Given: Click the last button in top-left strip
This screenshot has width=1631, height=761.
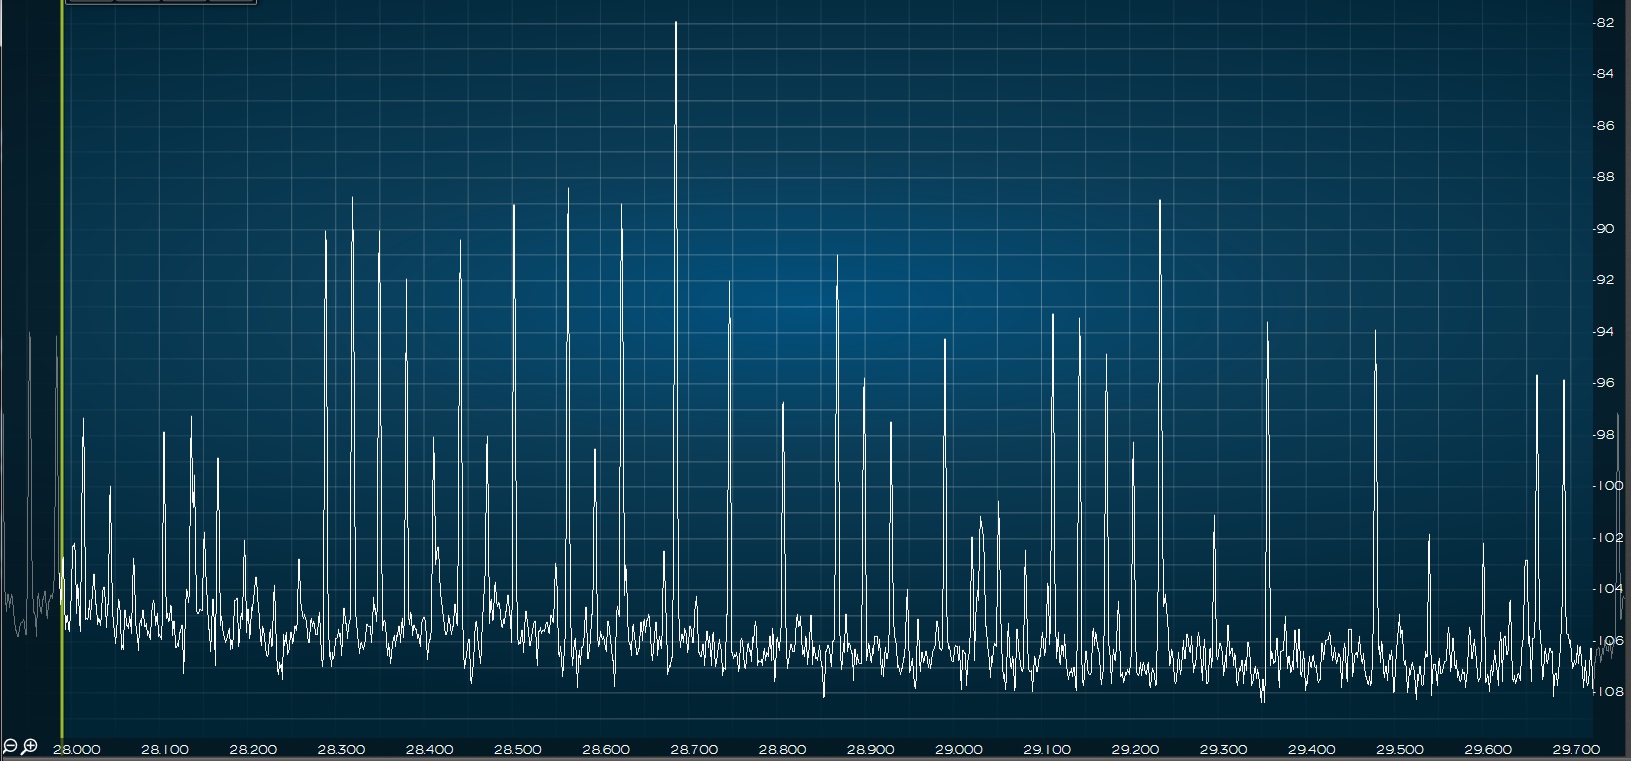Looking at the screenshot, I should point(232,2).
